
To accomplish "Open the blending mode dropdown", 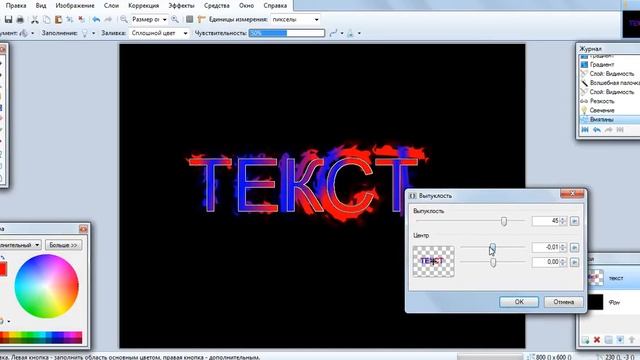I will pyautogui.click(x=359, y=33).
